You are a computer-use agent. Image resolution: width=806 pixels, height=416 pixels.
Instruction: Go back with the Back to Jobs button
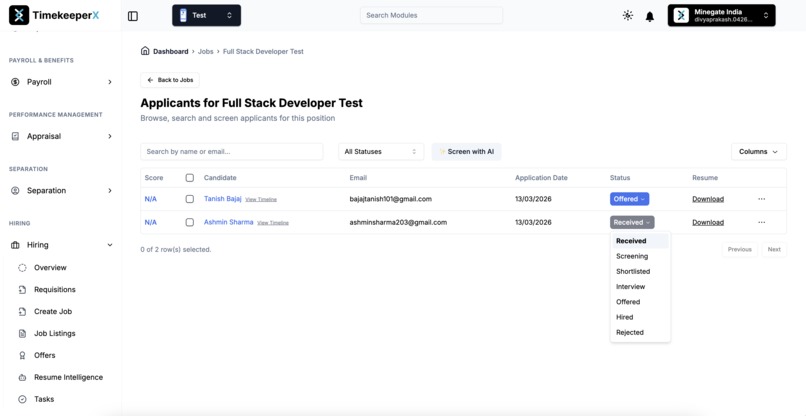(x=170, y=80)
